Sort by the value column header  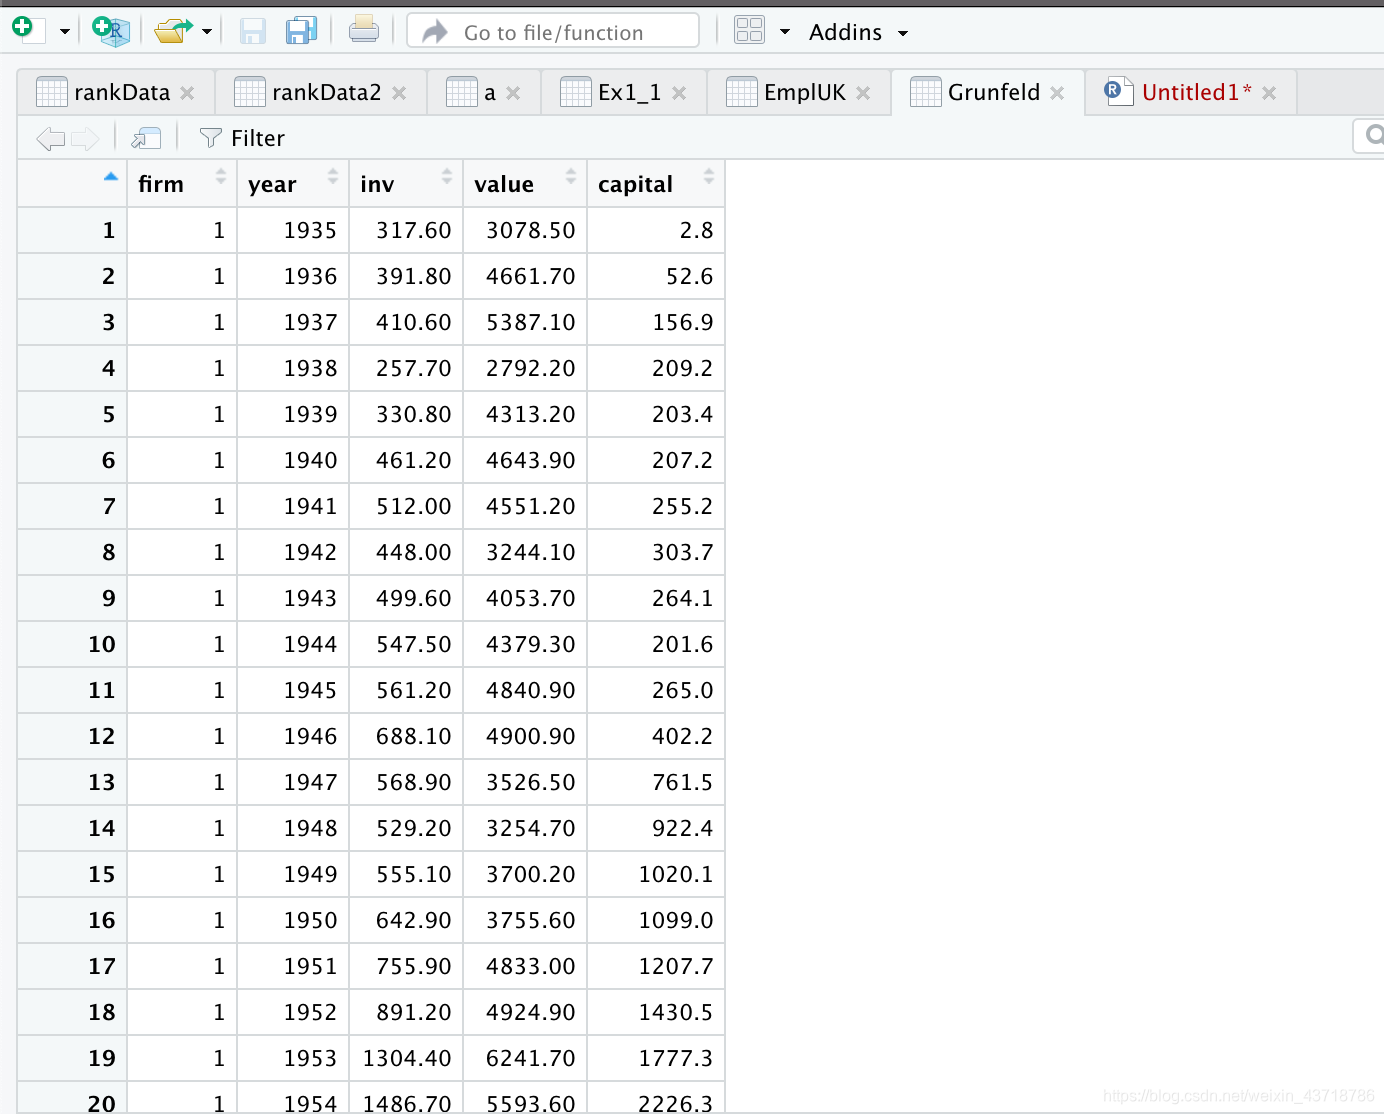click(525, 184)
